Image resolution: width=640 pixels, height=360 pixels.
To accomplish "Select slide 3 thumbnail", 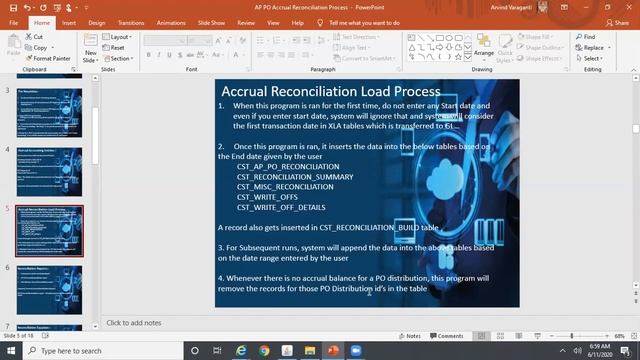I will [49, 113].
